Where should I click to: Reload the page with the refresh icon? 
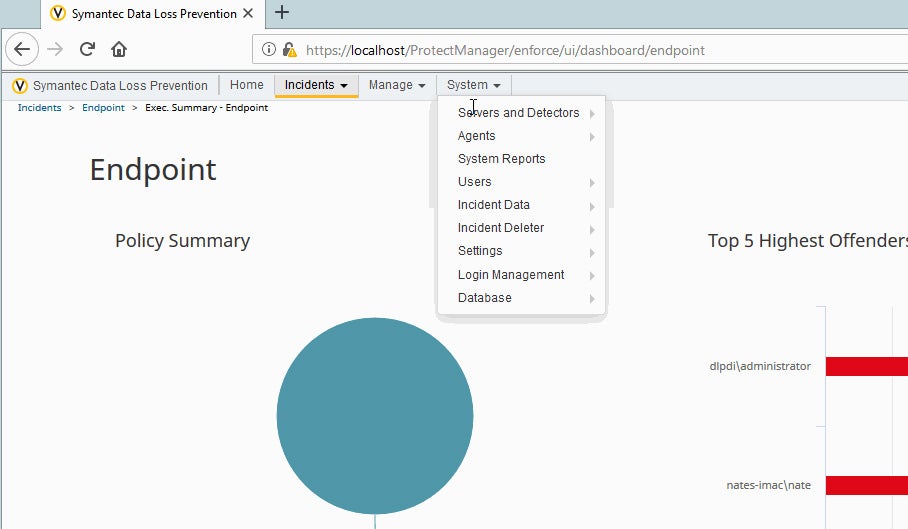[x=87, y=49]
